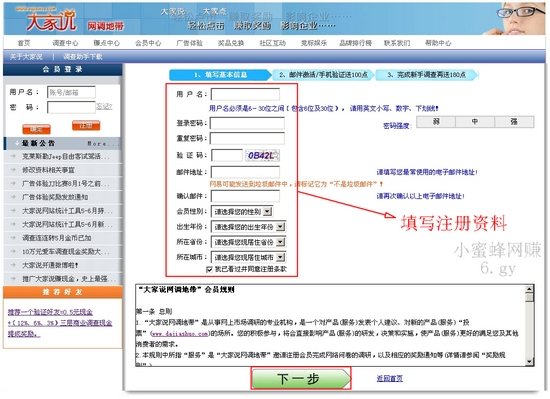This screenshot has height=399, width=550.
Task: Click the 弱 password strength segment
Action: pyautogui.click(x=436, y=122)
